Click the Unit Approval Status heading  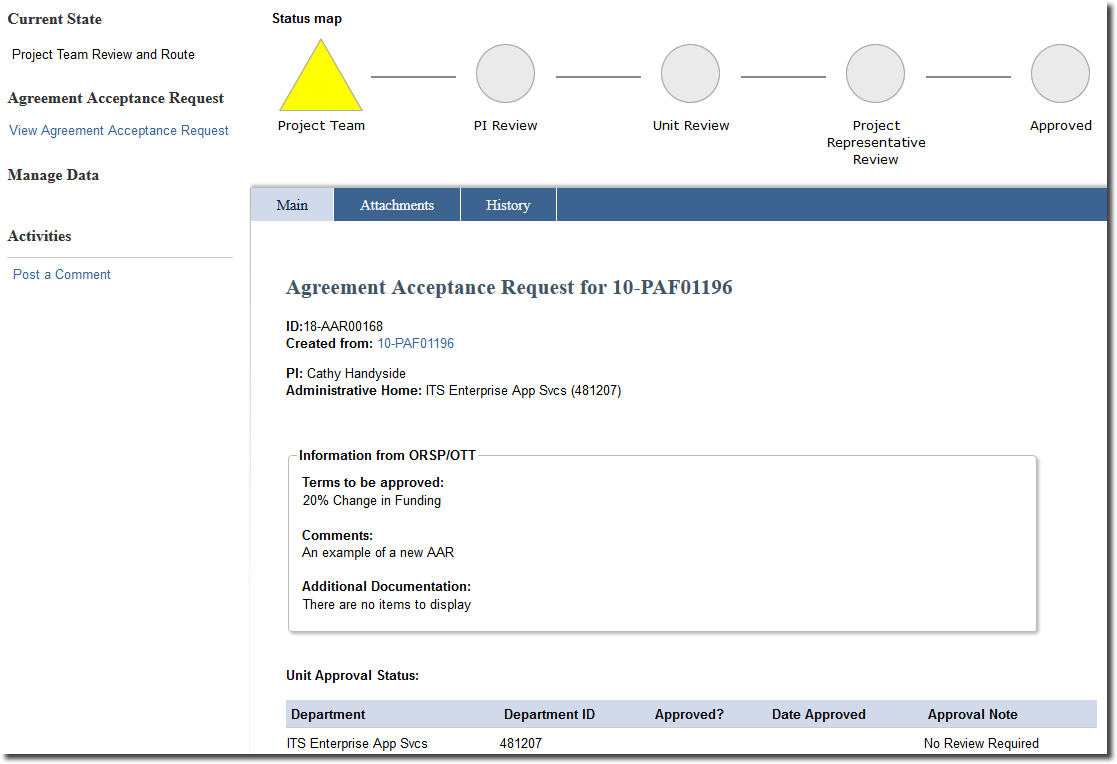click(353, 676)
